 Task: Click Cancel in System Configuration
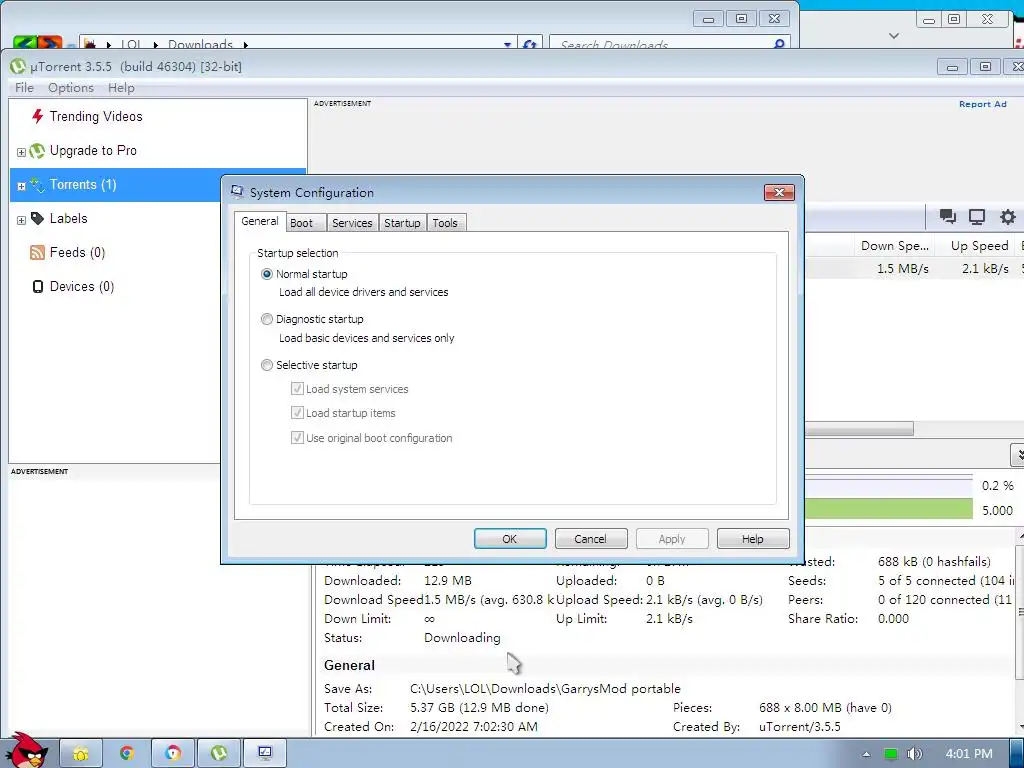pos(591,539)
